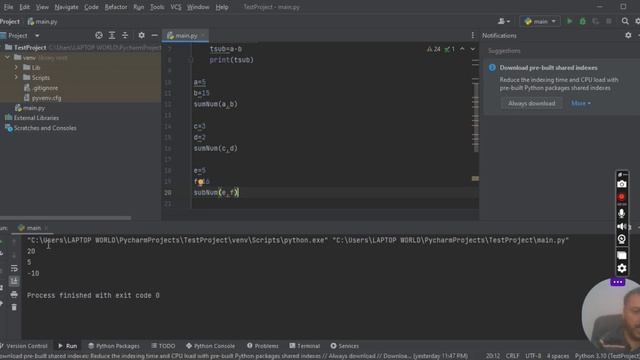The image size is (640, 360).
Task: Open Notifications panel settings gear
Action: pyautogui.click(x=628, y=36)
